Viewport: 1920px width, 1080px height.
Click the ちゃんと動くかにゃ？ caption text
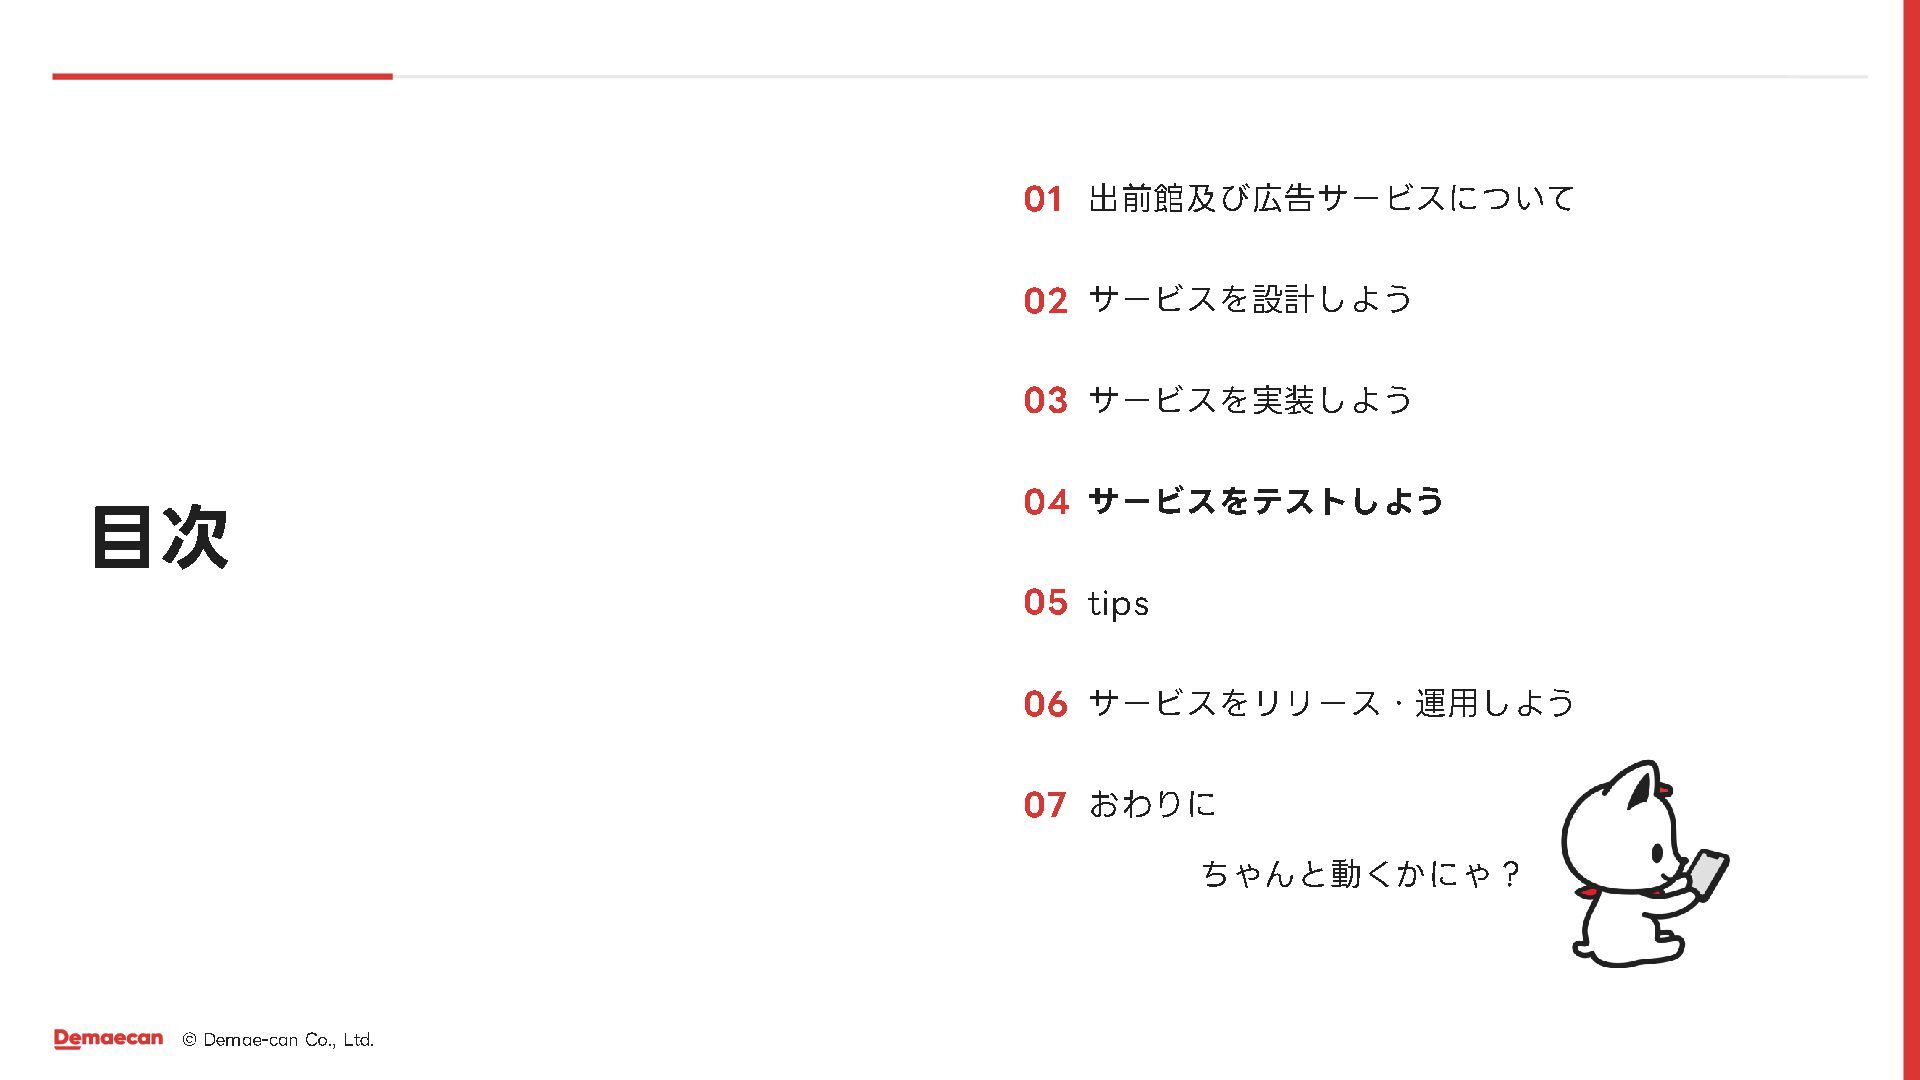click(x=1360, y=874)
